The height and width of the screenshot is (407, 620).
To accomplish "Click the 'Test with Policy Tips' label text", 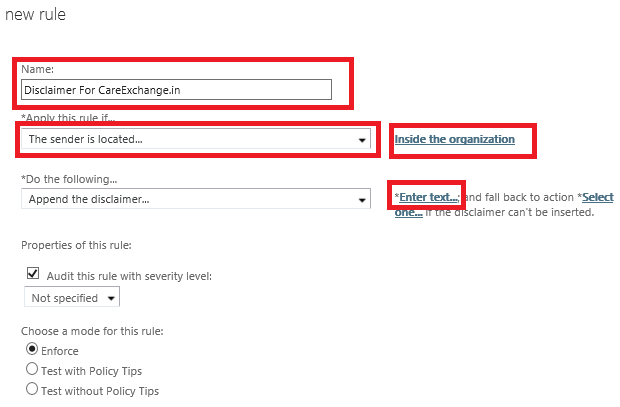I will point(91,371).
